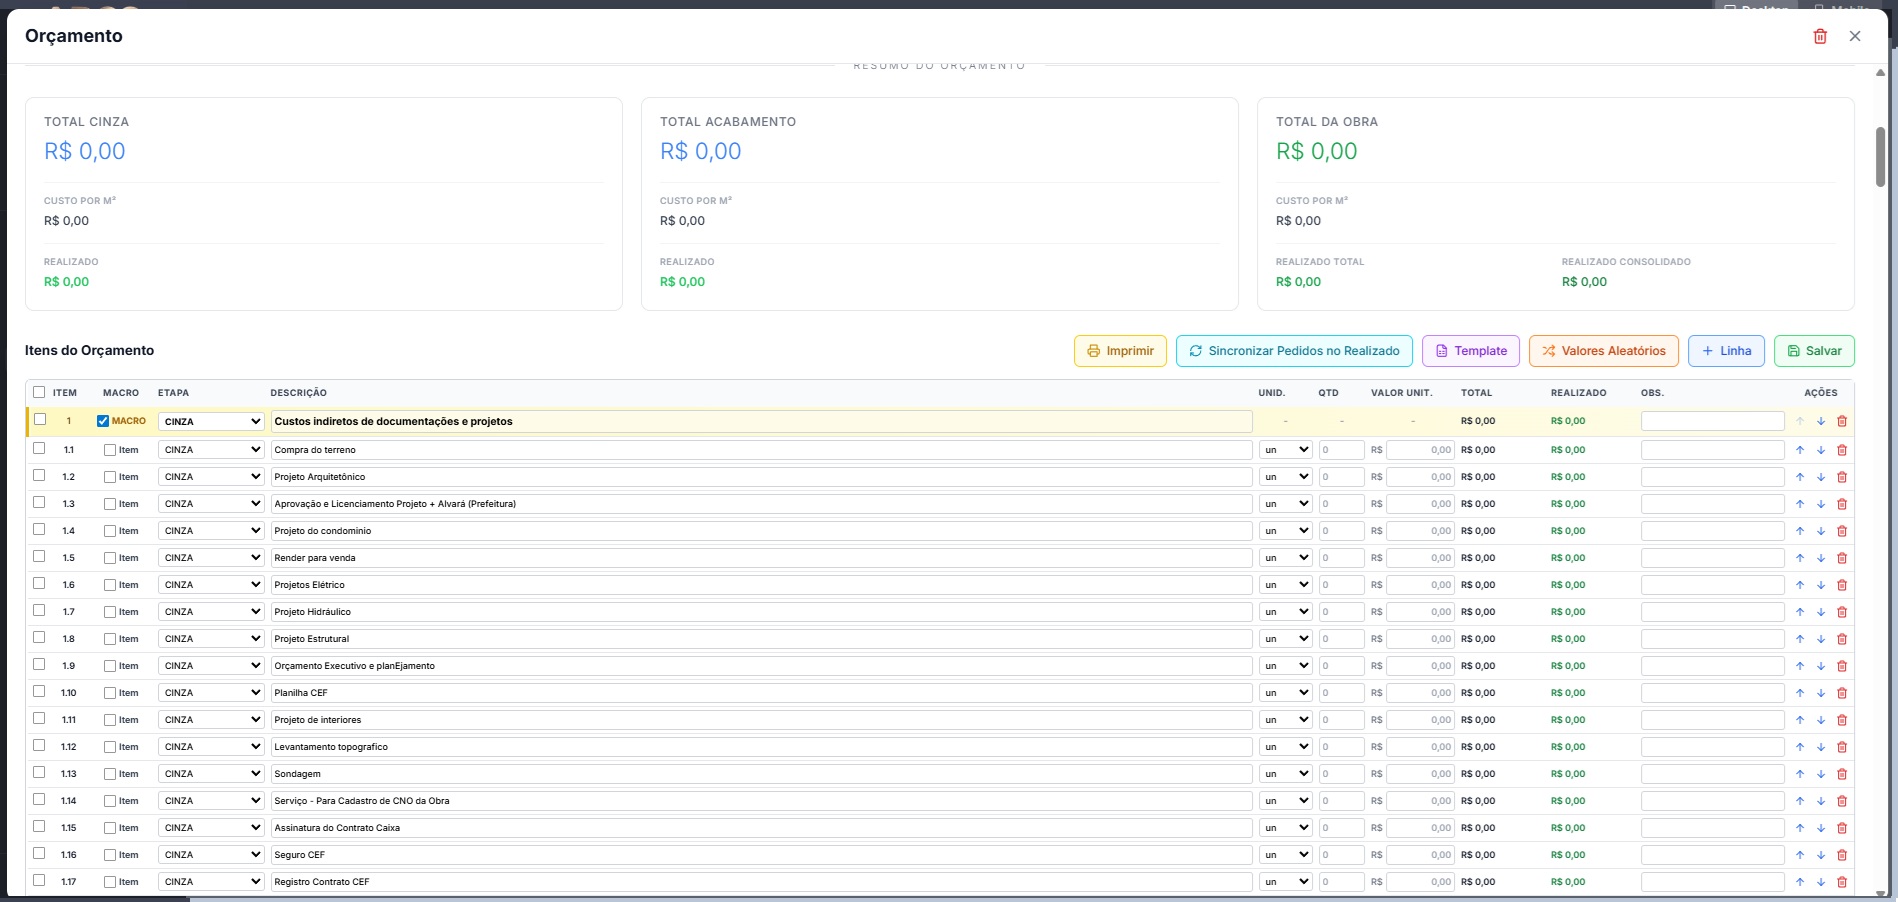Delete row 1.7 Projeto Hidráulico

(x=1842, y=612)
